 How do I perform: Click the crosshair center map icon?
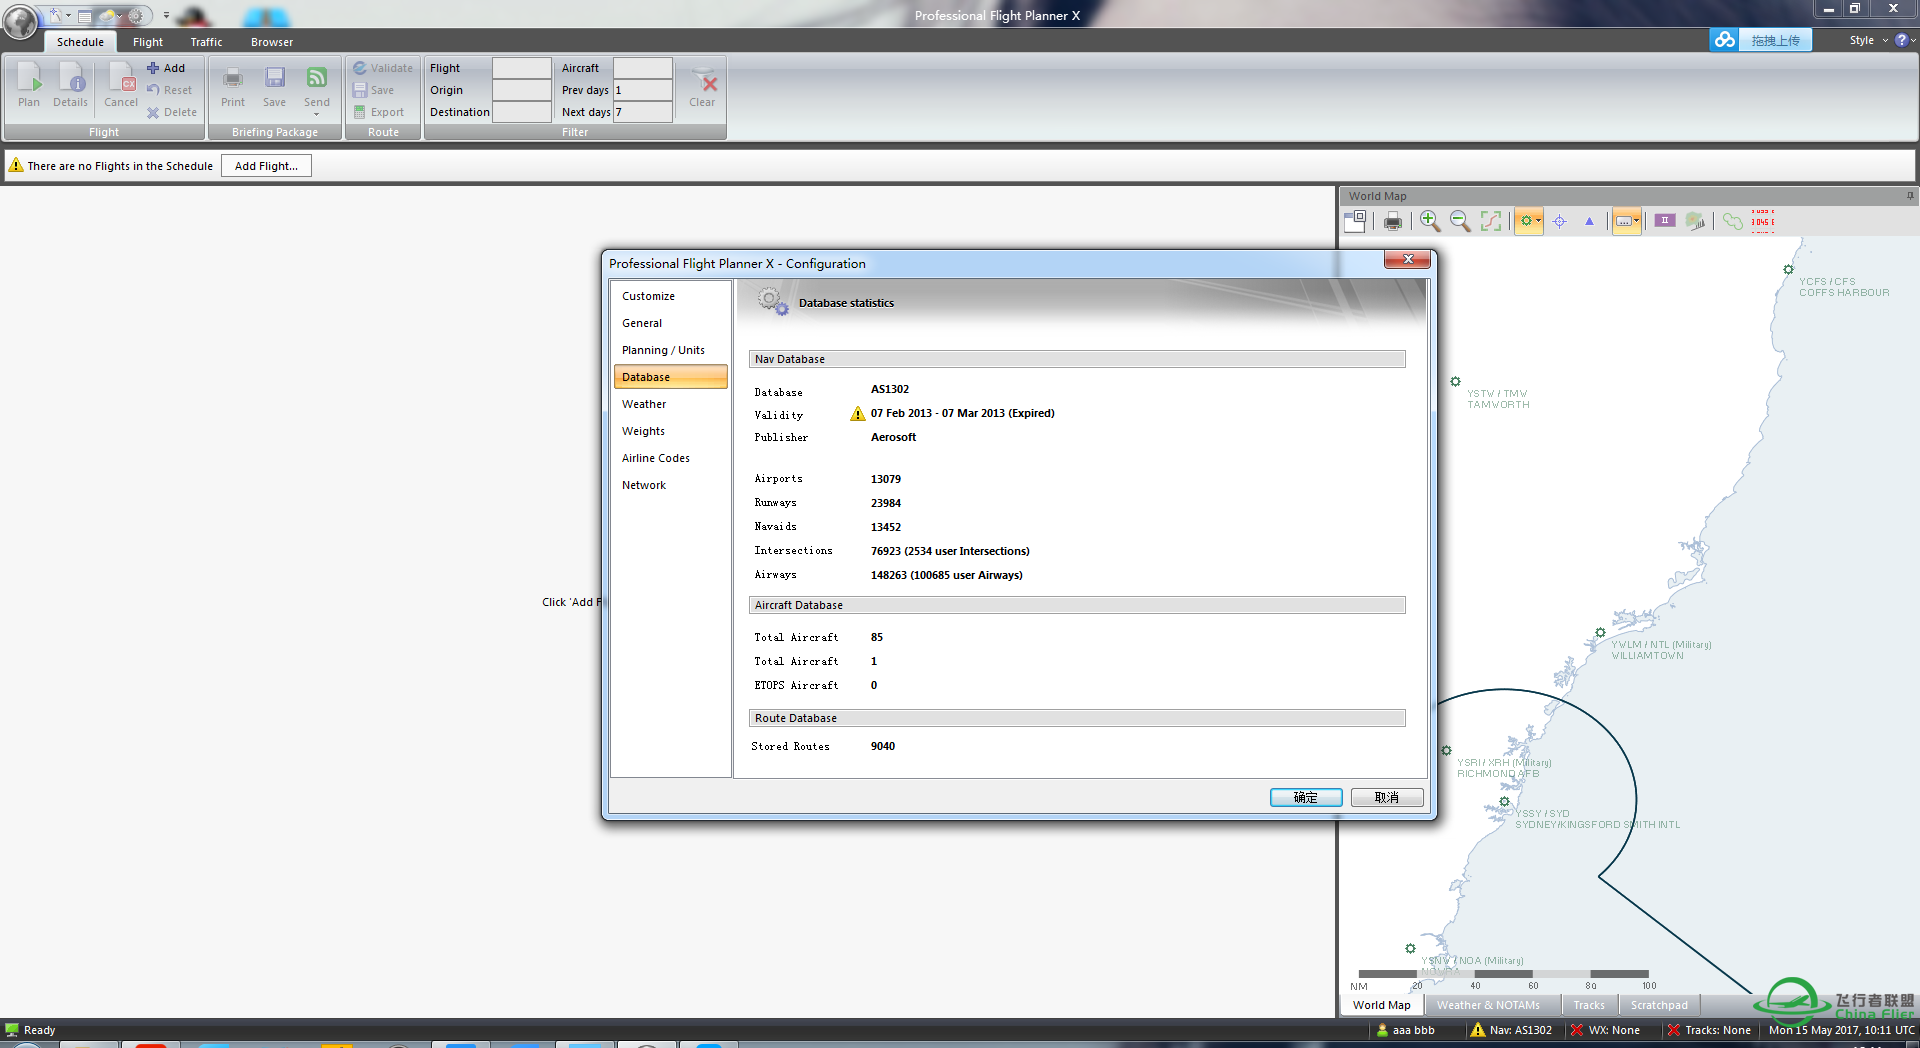coord(1559,221)
